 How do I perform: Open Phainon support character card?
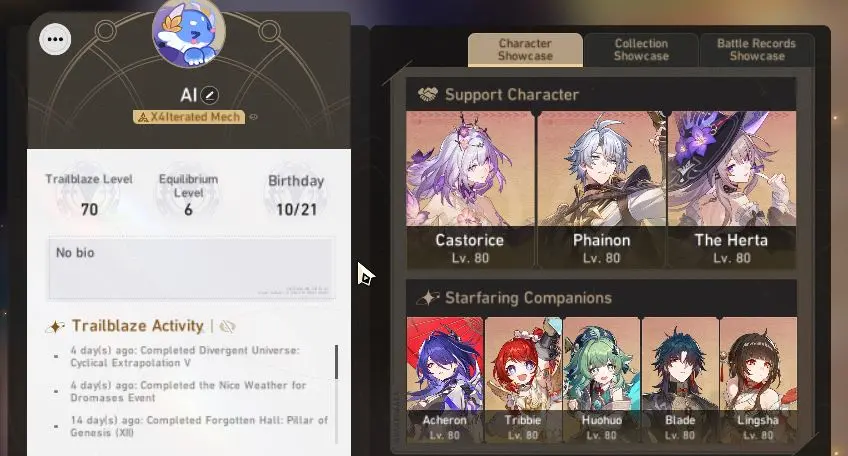[601, 189]
